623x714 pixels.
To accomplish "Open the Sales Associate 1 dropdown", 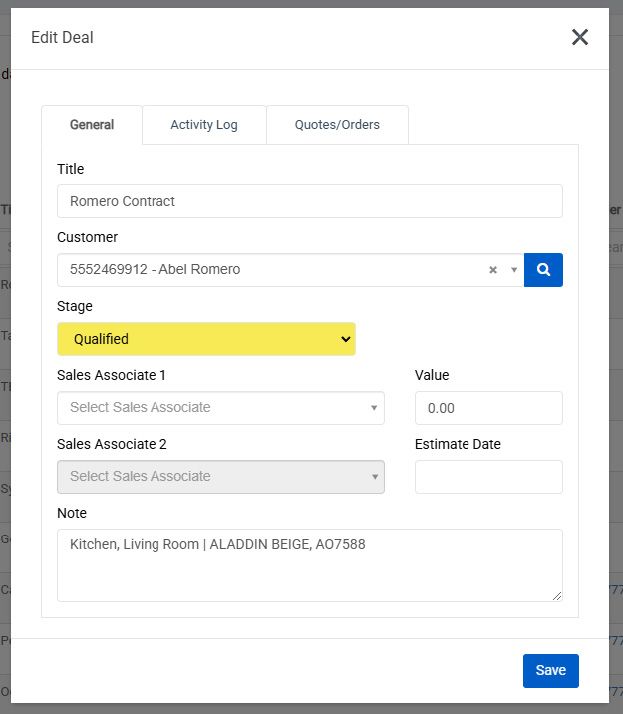I will [x=221, y=408].
